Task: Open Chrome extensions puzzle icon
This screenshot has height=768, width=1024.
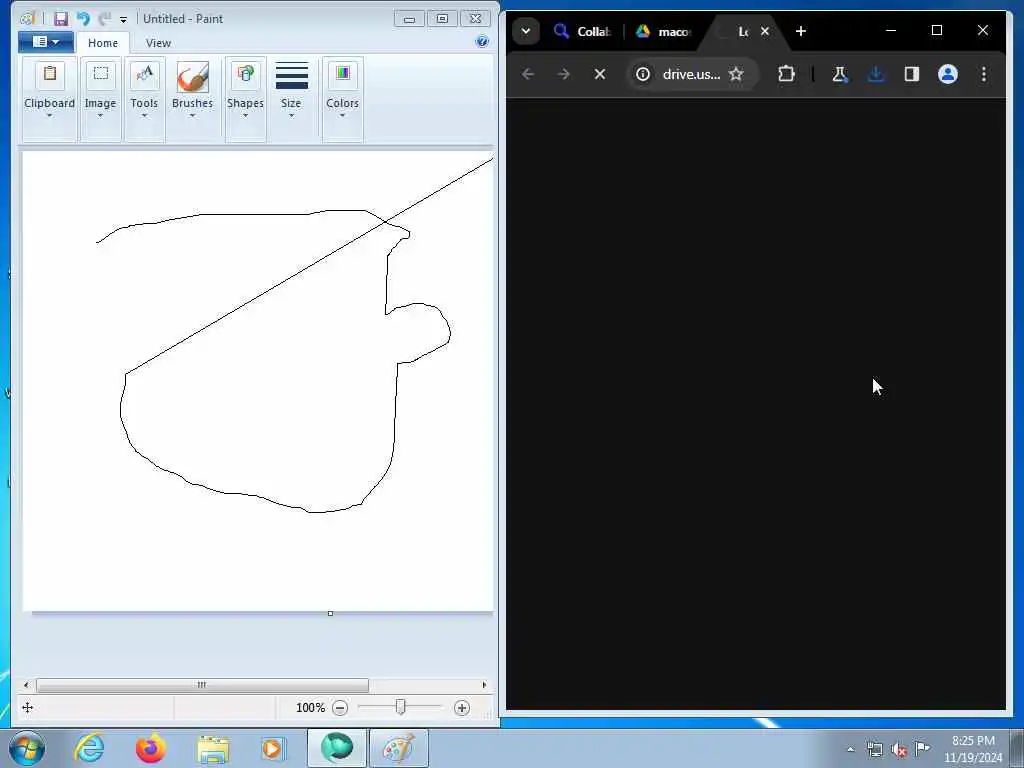Action: click(x=786, y=74)
